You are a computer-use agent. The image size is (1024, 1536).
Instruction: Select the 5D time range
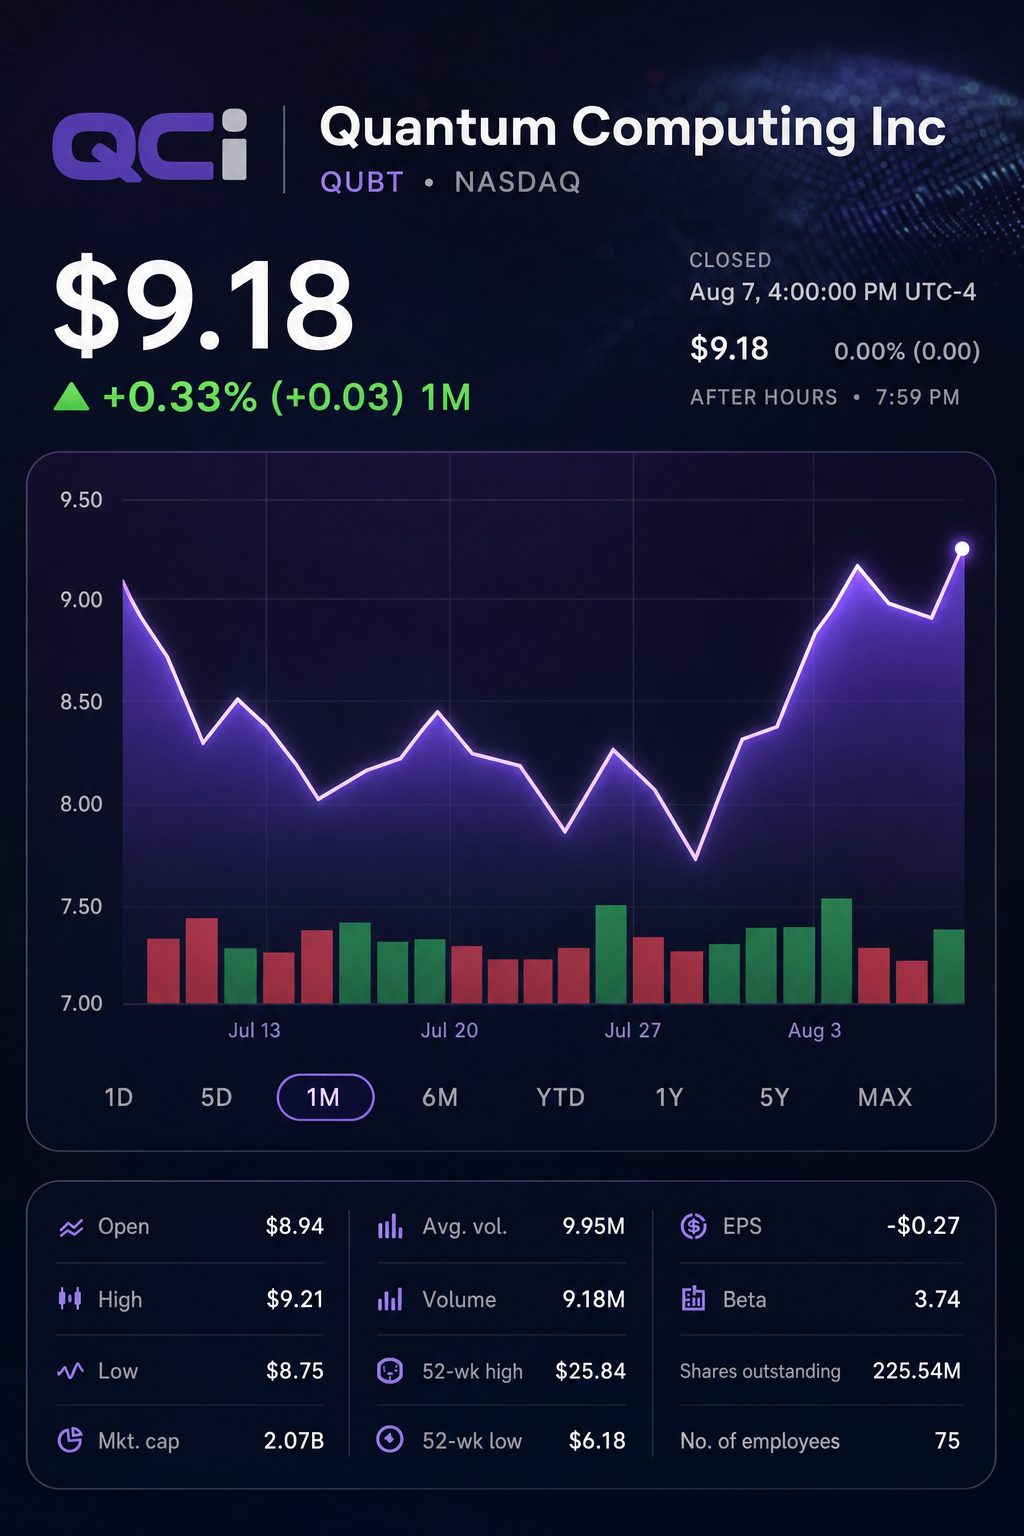click(216, 1097)
